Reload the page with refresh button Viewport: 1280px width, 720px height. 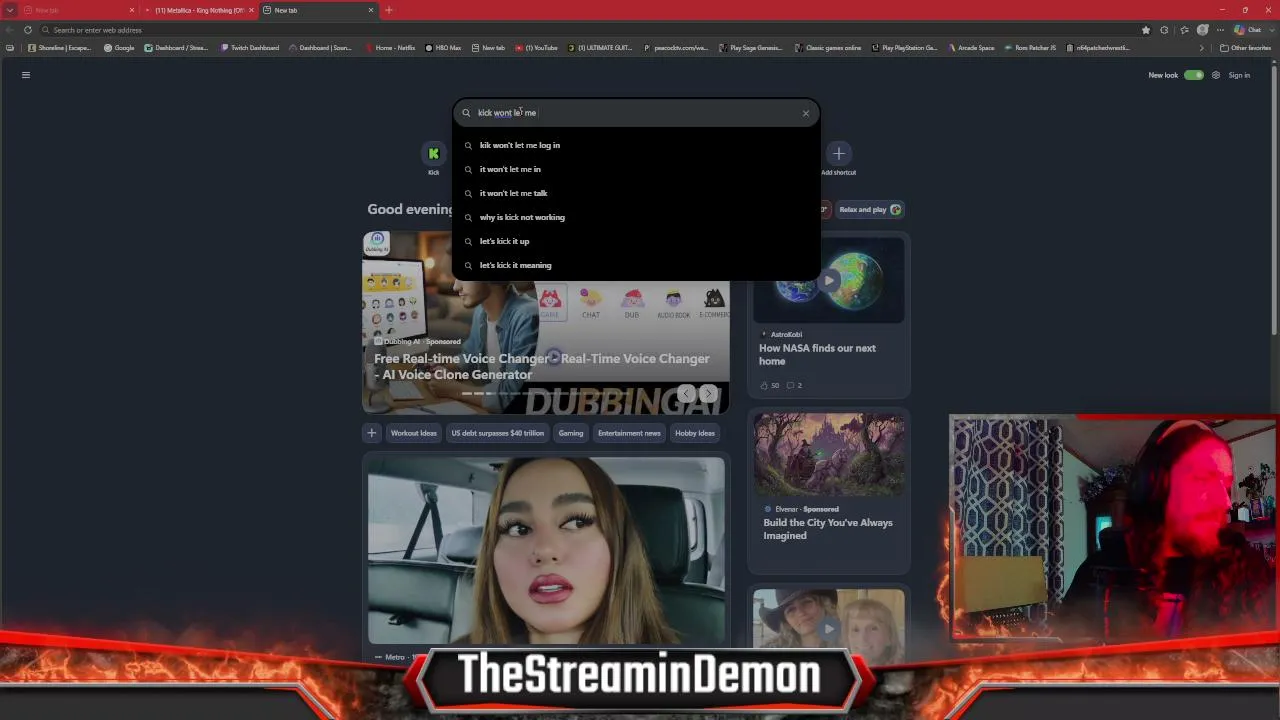(27, 30)
